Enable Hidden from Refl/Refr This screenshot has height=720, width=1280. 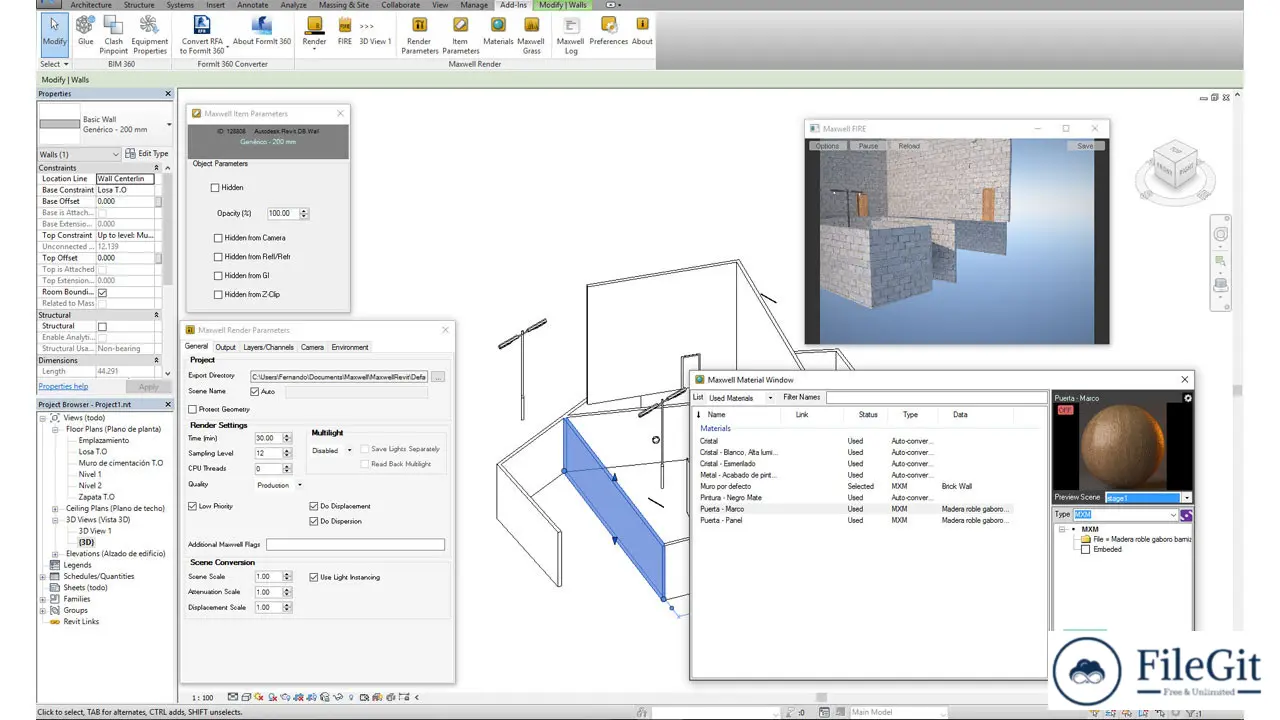(x=218, y=257)
